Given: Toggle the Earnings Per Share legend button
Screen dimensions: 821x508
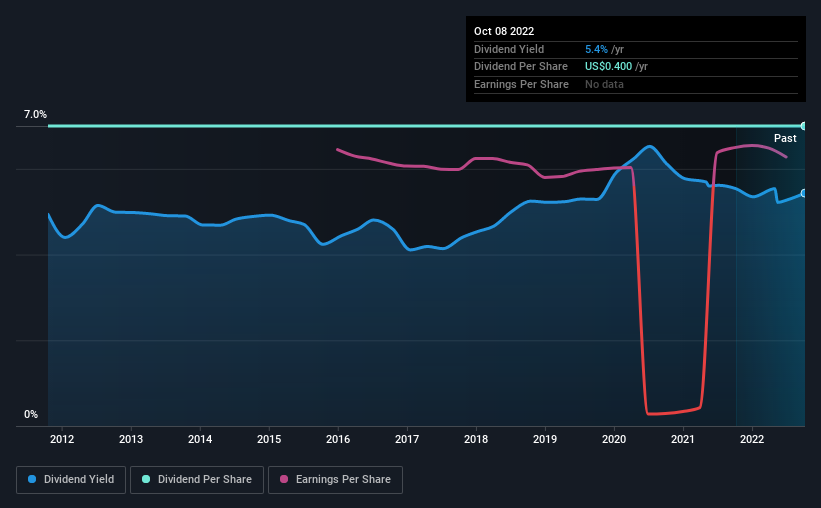Looking at the screenshot, I should 335,480.
